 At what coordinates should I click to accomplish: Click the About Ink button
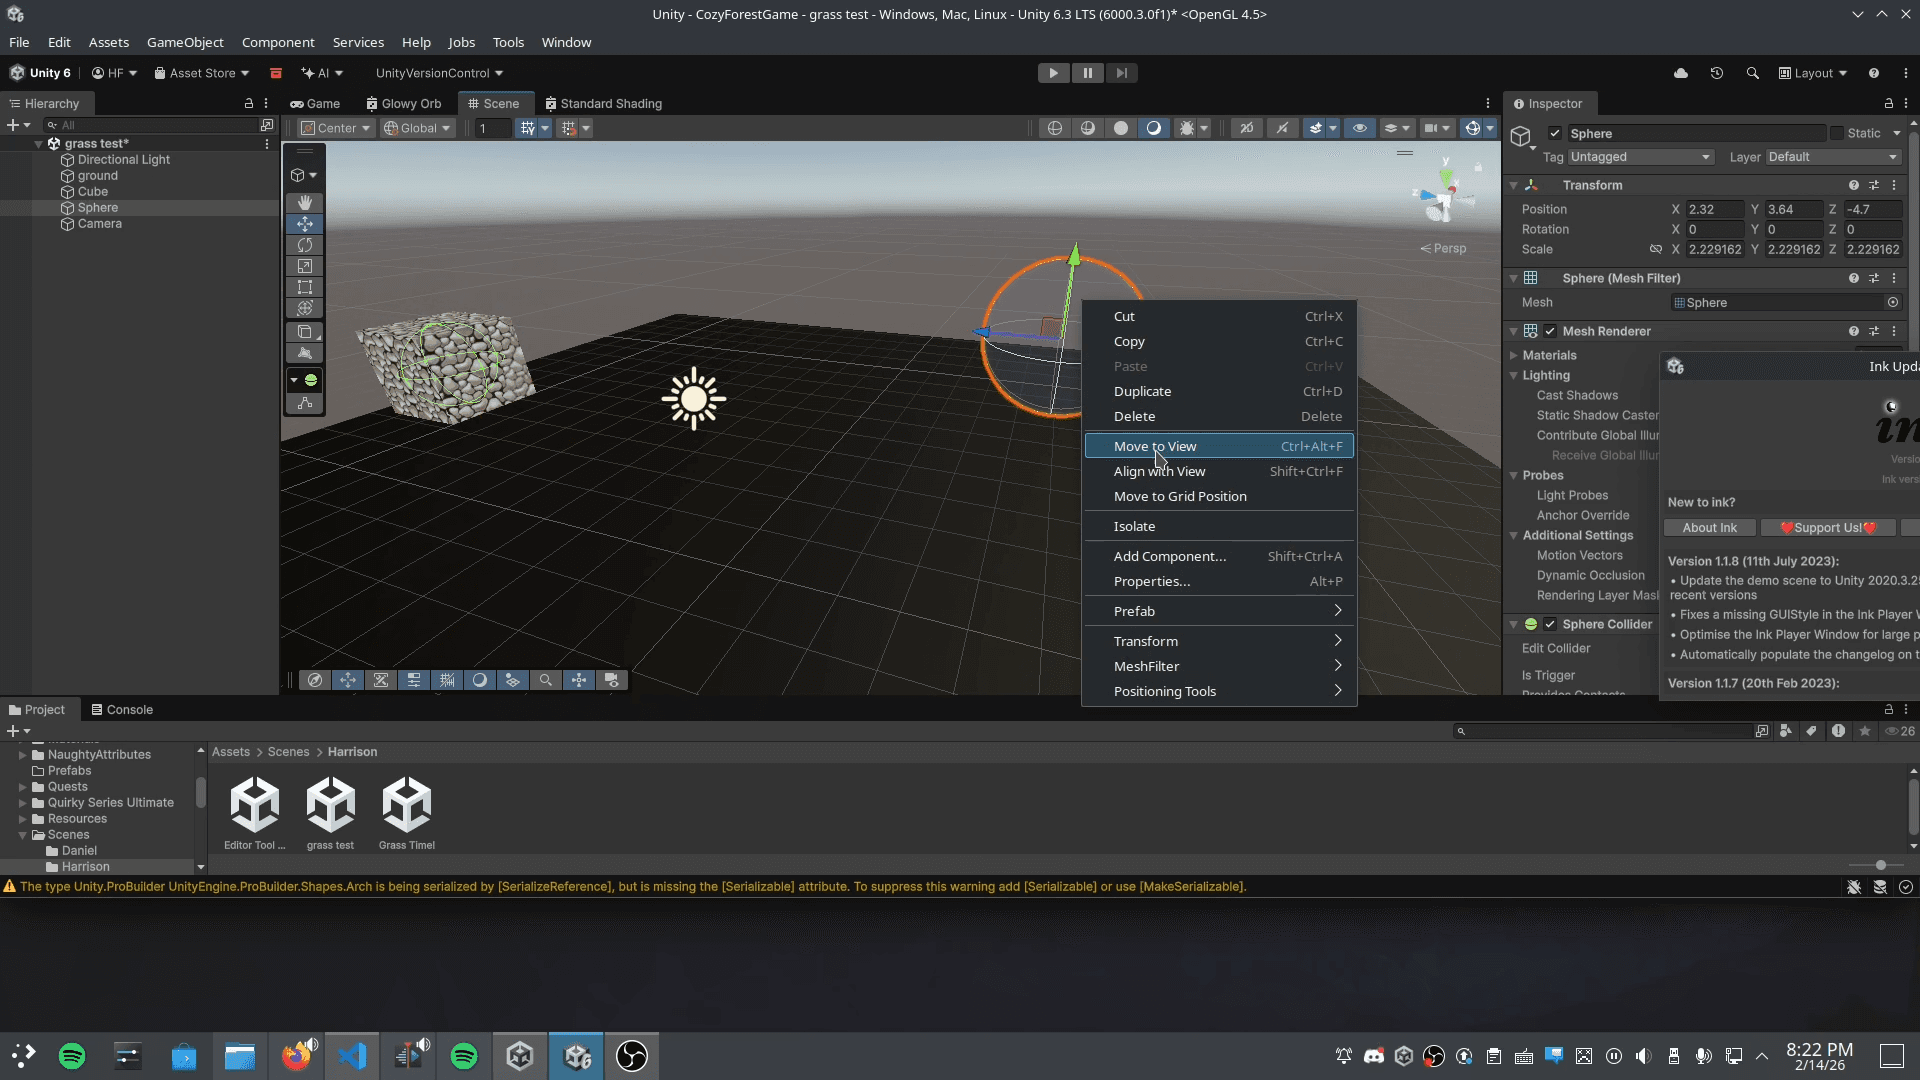click(1709, 528)
